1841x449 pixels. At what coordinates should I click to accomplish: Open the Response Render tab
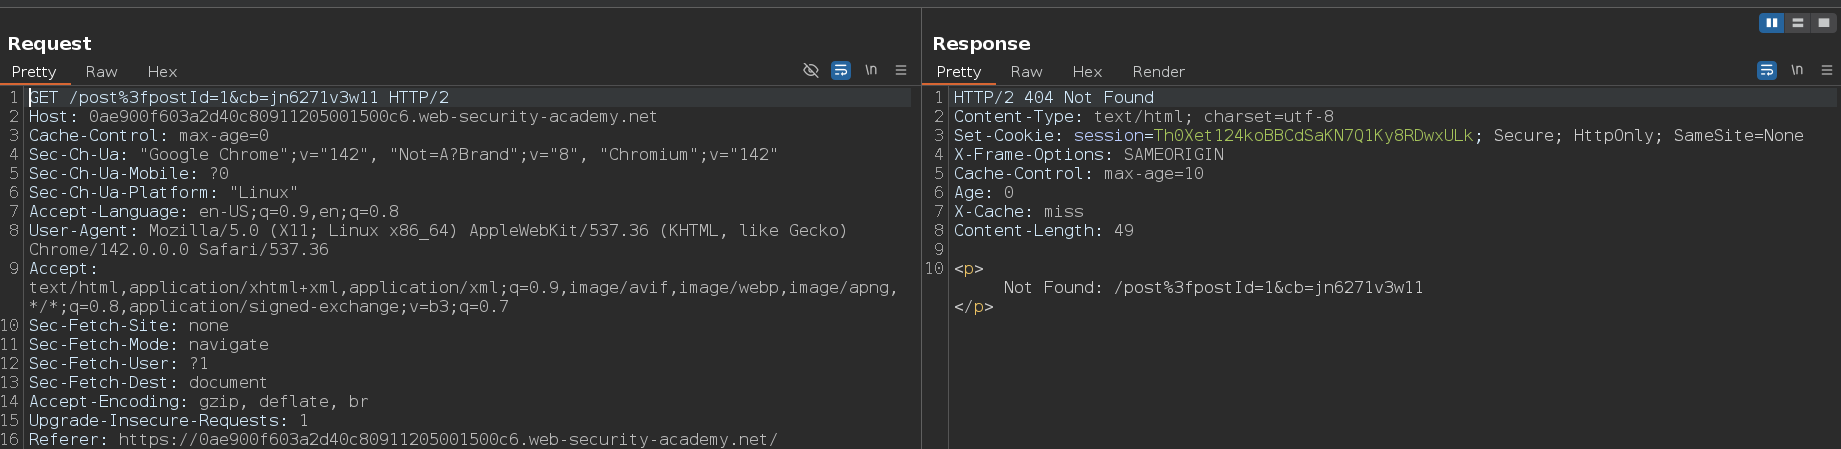(x=1158, y=72)
